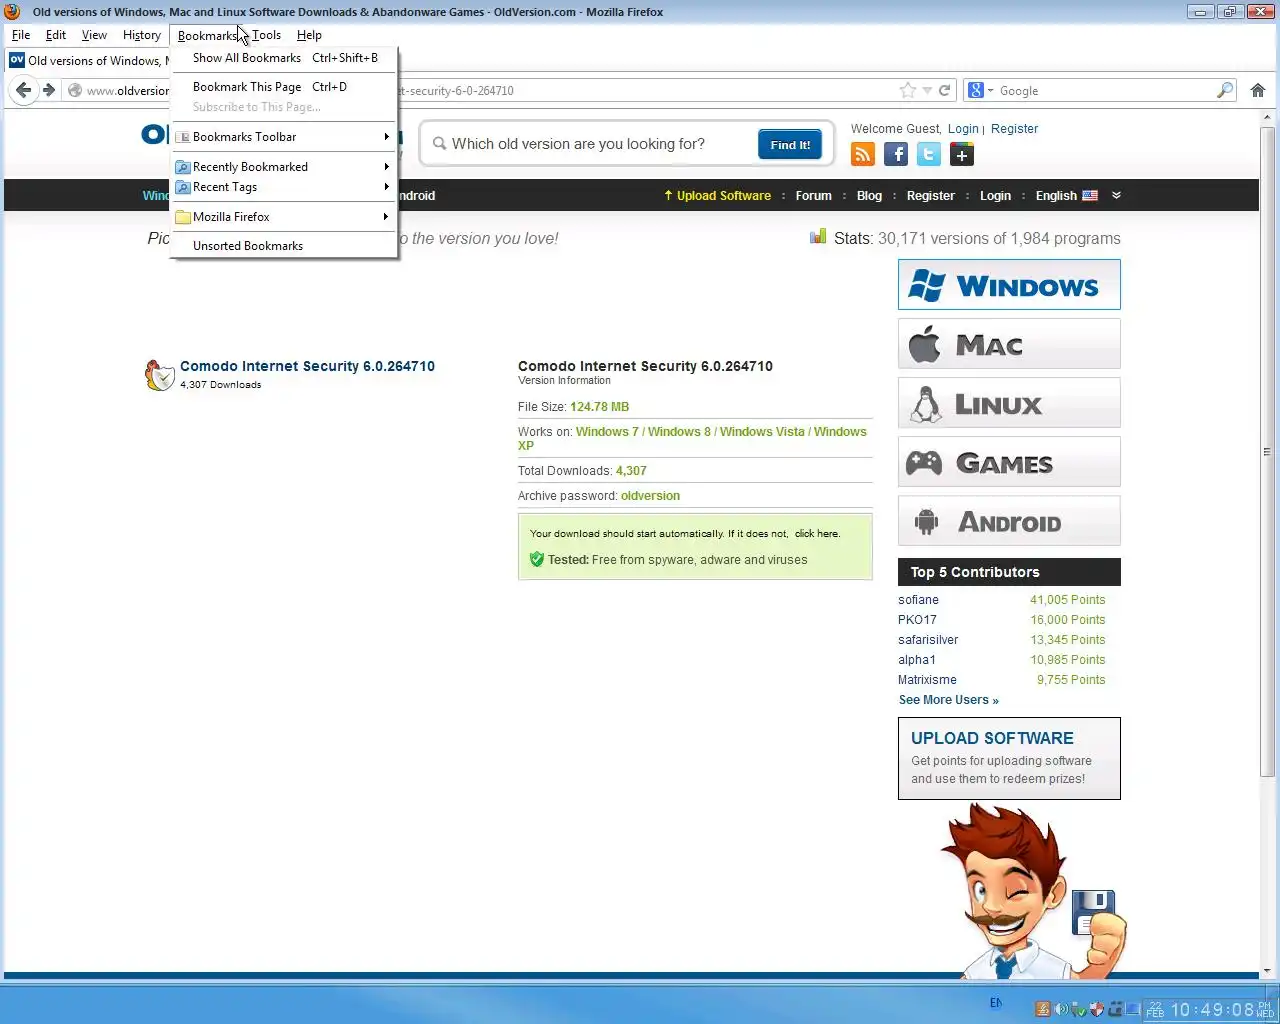
Task: Click the page vertical scrollbar thumb
Action: (x=1268, y=452)
